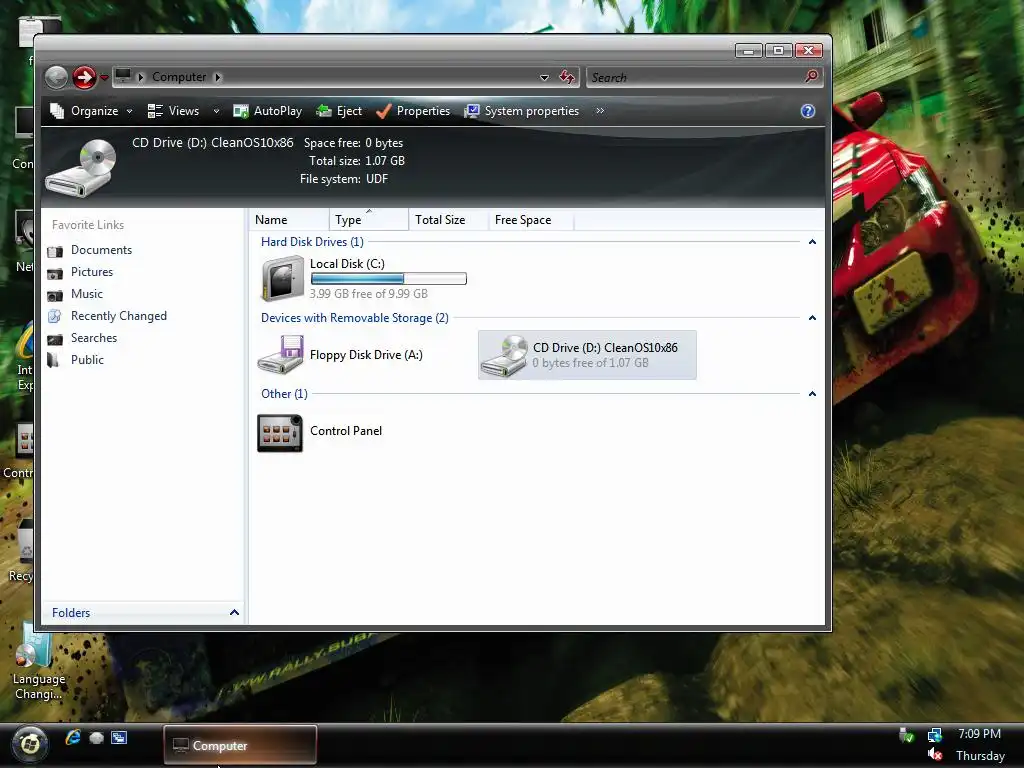The width and height of the screenshot is (1024, 768).
Task: Collapse the Hard Disk Drives group
Action: [x=812, y=242]
